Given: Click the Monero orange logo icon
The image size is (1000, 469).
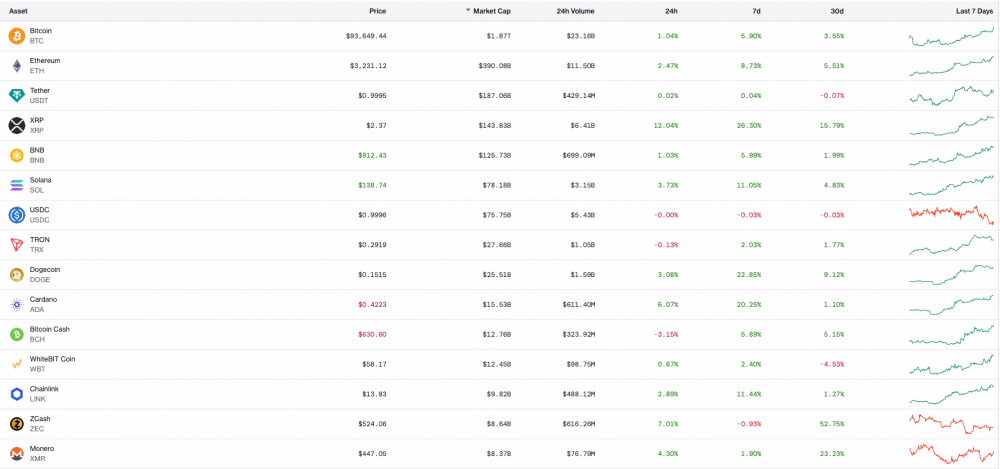Looking at the screenshot, I should (x=16, y=454).
